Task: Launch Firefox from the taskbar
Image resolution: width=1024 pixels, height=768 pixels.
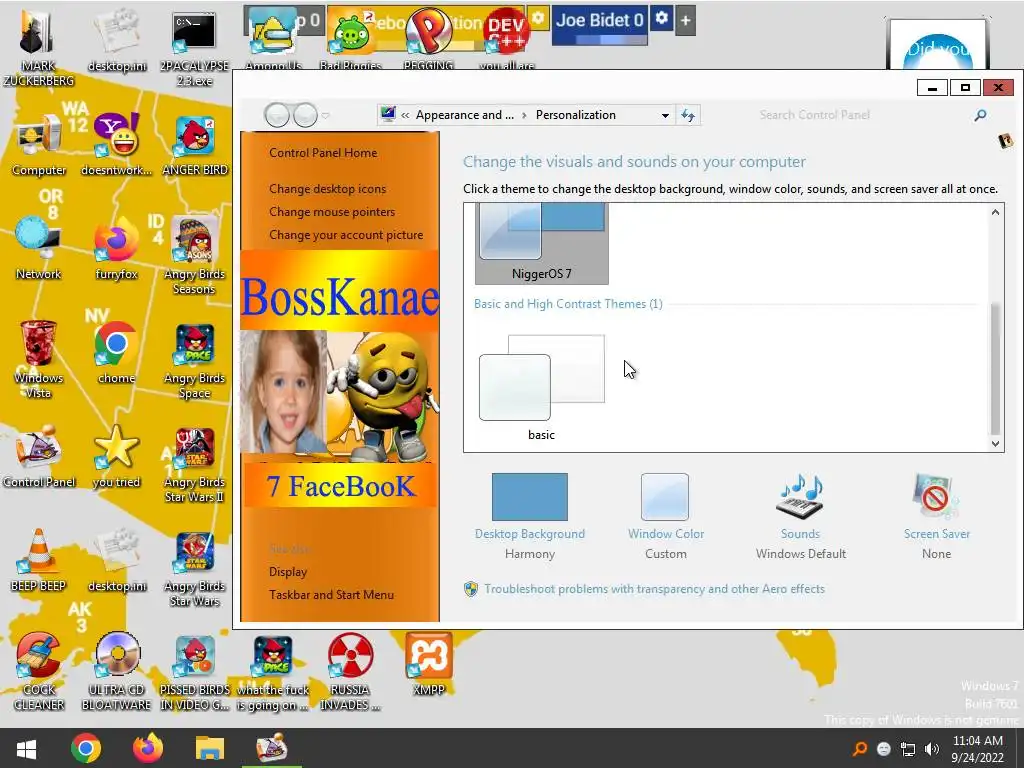Action: [148, 748]
